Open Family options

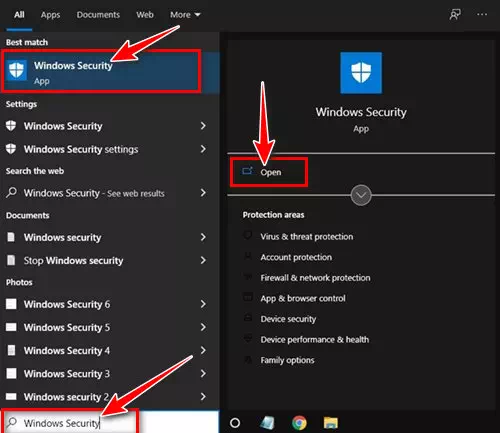[x=287, y=360]
